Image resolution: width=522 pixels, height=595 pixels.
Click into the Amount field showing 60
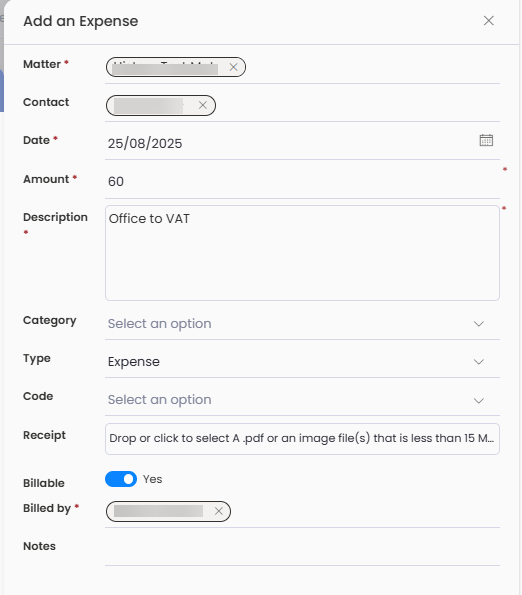coord(302,181)
